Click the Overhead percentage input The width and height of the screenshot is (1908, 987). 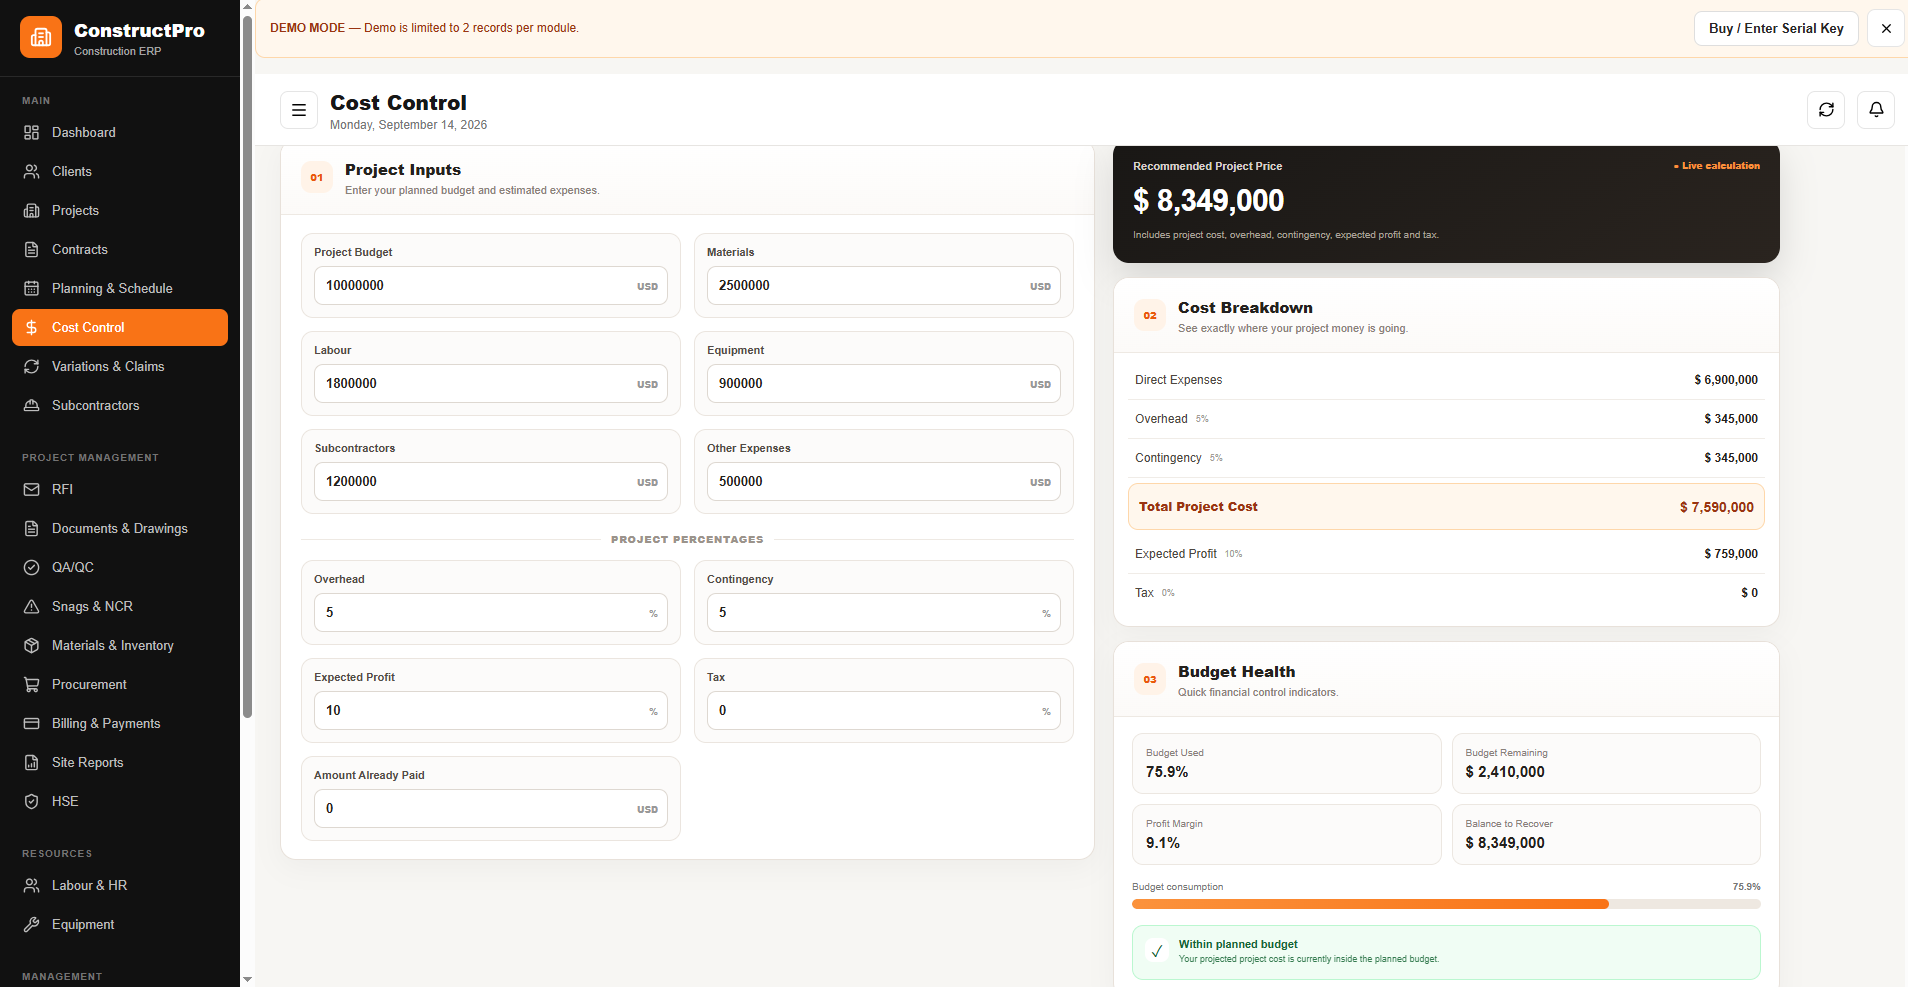click(x=491, y=613)
